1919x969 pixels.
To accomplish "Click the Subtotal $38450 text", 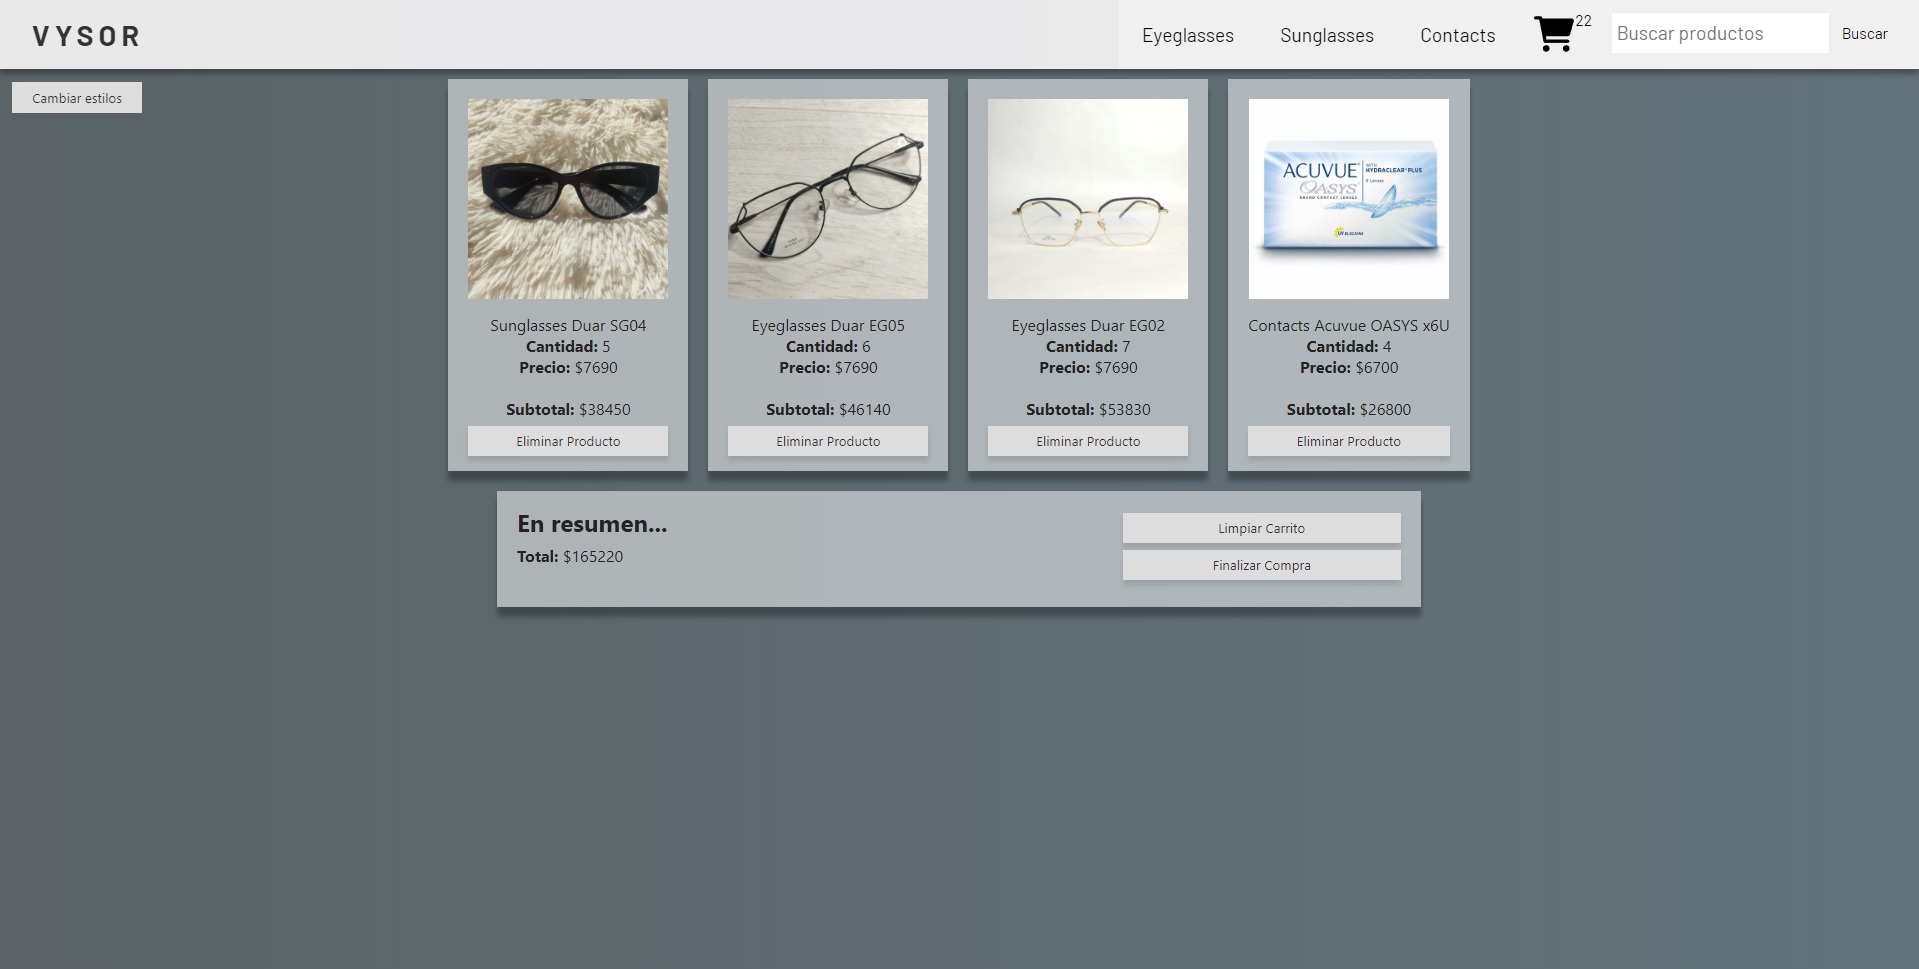I will click(568, 410).
